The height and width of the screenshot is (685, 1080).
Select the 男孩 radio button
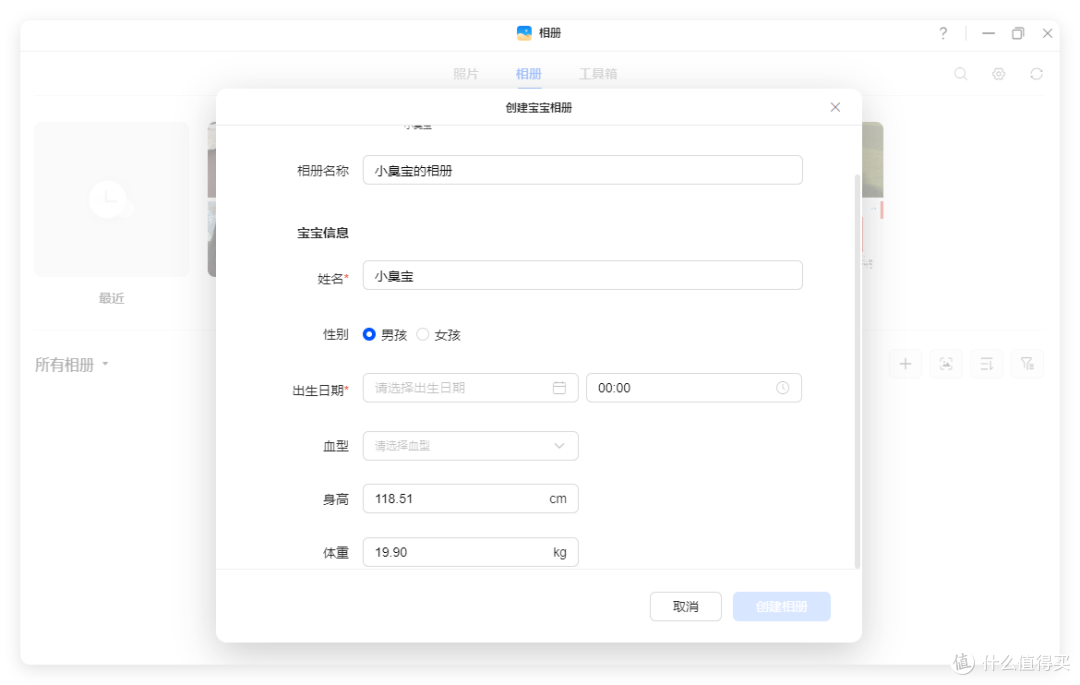(x=370, y=335)
